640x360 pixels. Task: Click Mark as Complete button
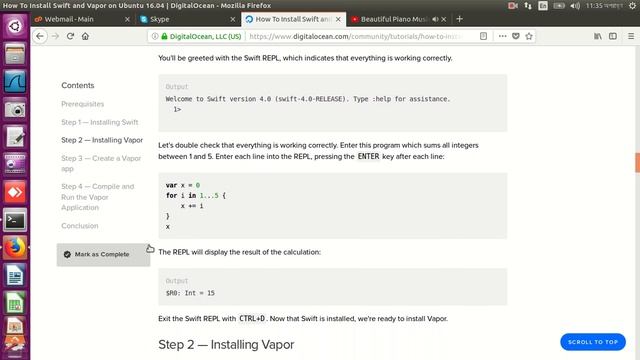click(103, 254)
